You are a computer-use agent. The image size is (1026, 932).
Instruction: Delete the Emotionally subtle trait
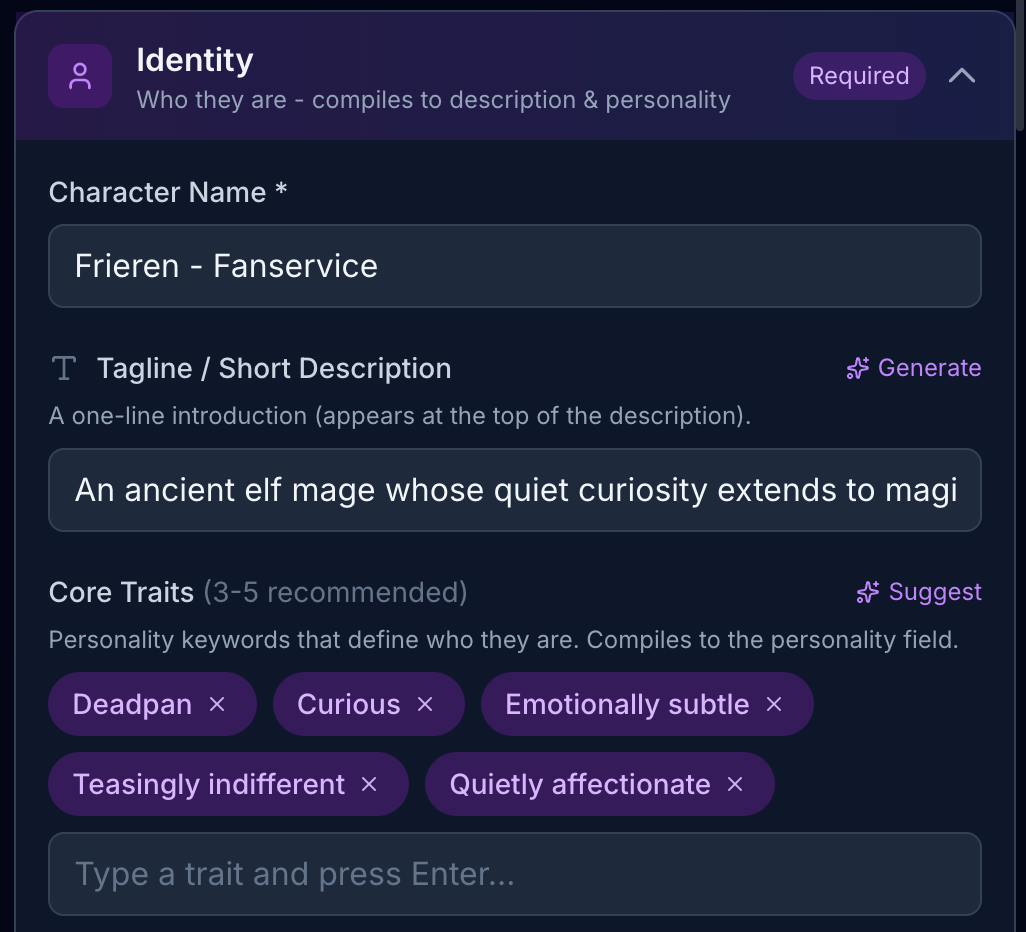pyautogui.click(x=774, y=705)
